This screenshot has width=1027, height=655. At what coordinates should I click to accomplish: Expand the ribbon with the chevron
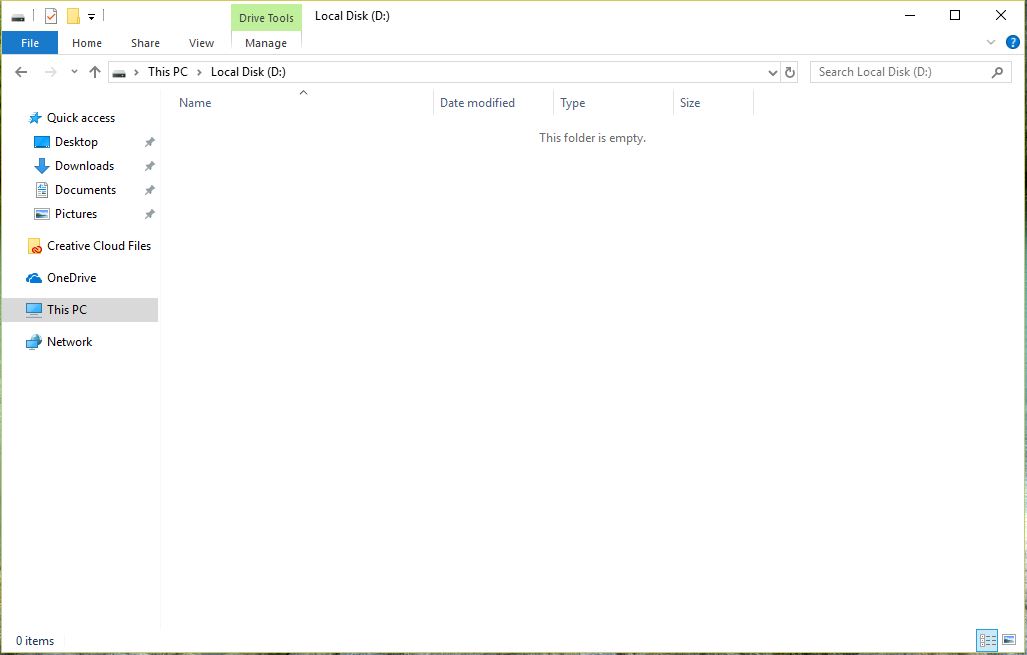coord(991,42)
